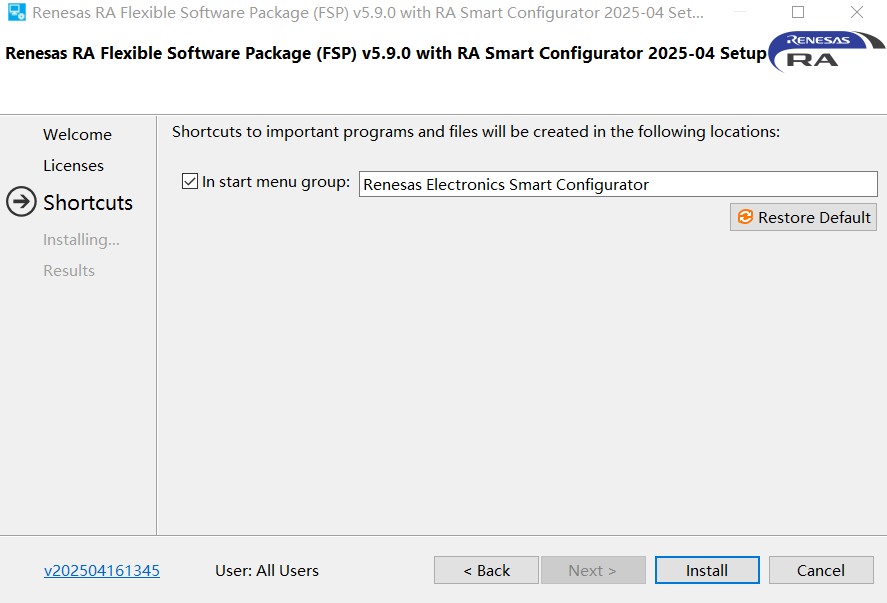
Task: Cancel the setup wizard
Action: (x=821, y=571)
